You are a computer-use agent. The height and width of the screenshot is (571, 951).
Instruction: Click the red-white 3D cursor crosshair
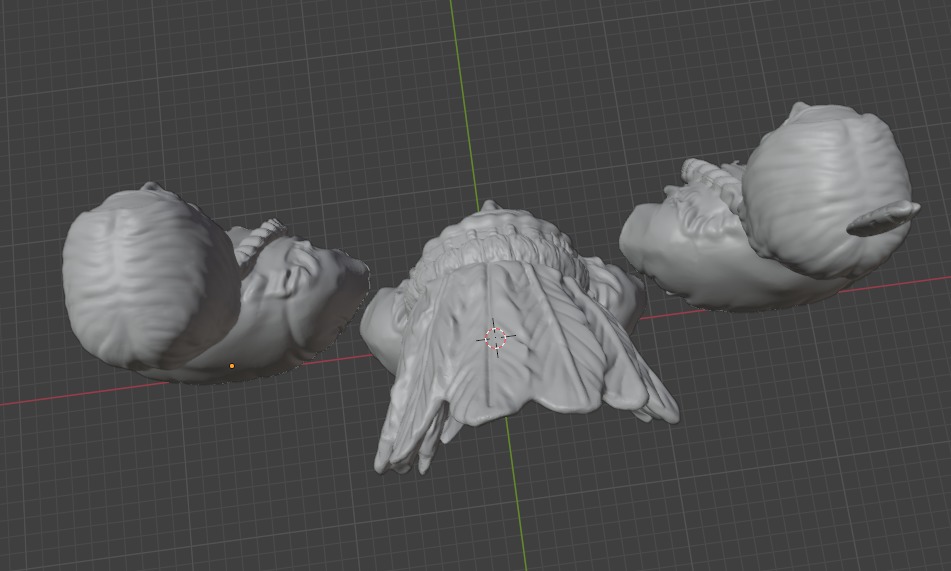pos(496,337)
